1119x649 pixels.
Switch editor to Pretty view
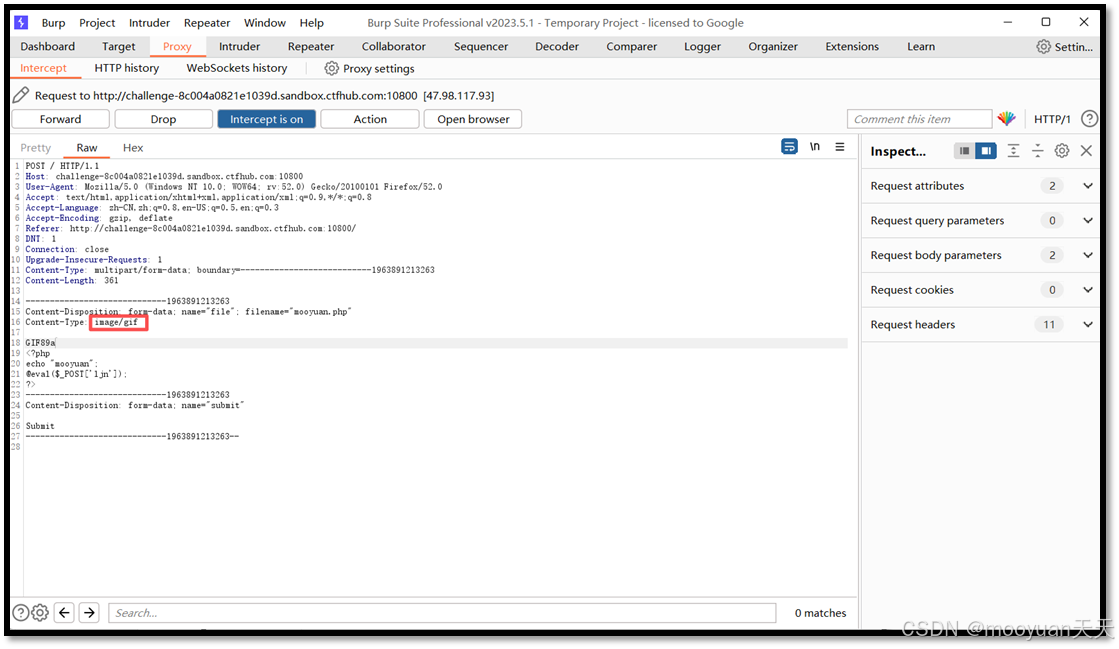point(36,148)
